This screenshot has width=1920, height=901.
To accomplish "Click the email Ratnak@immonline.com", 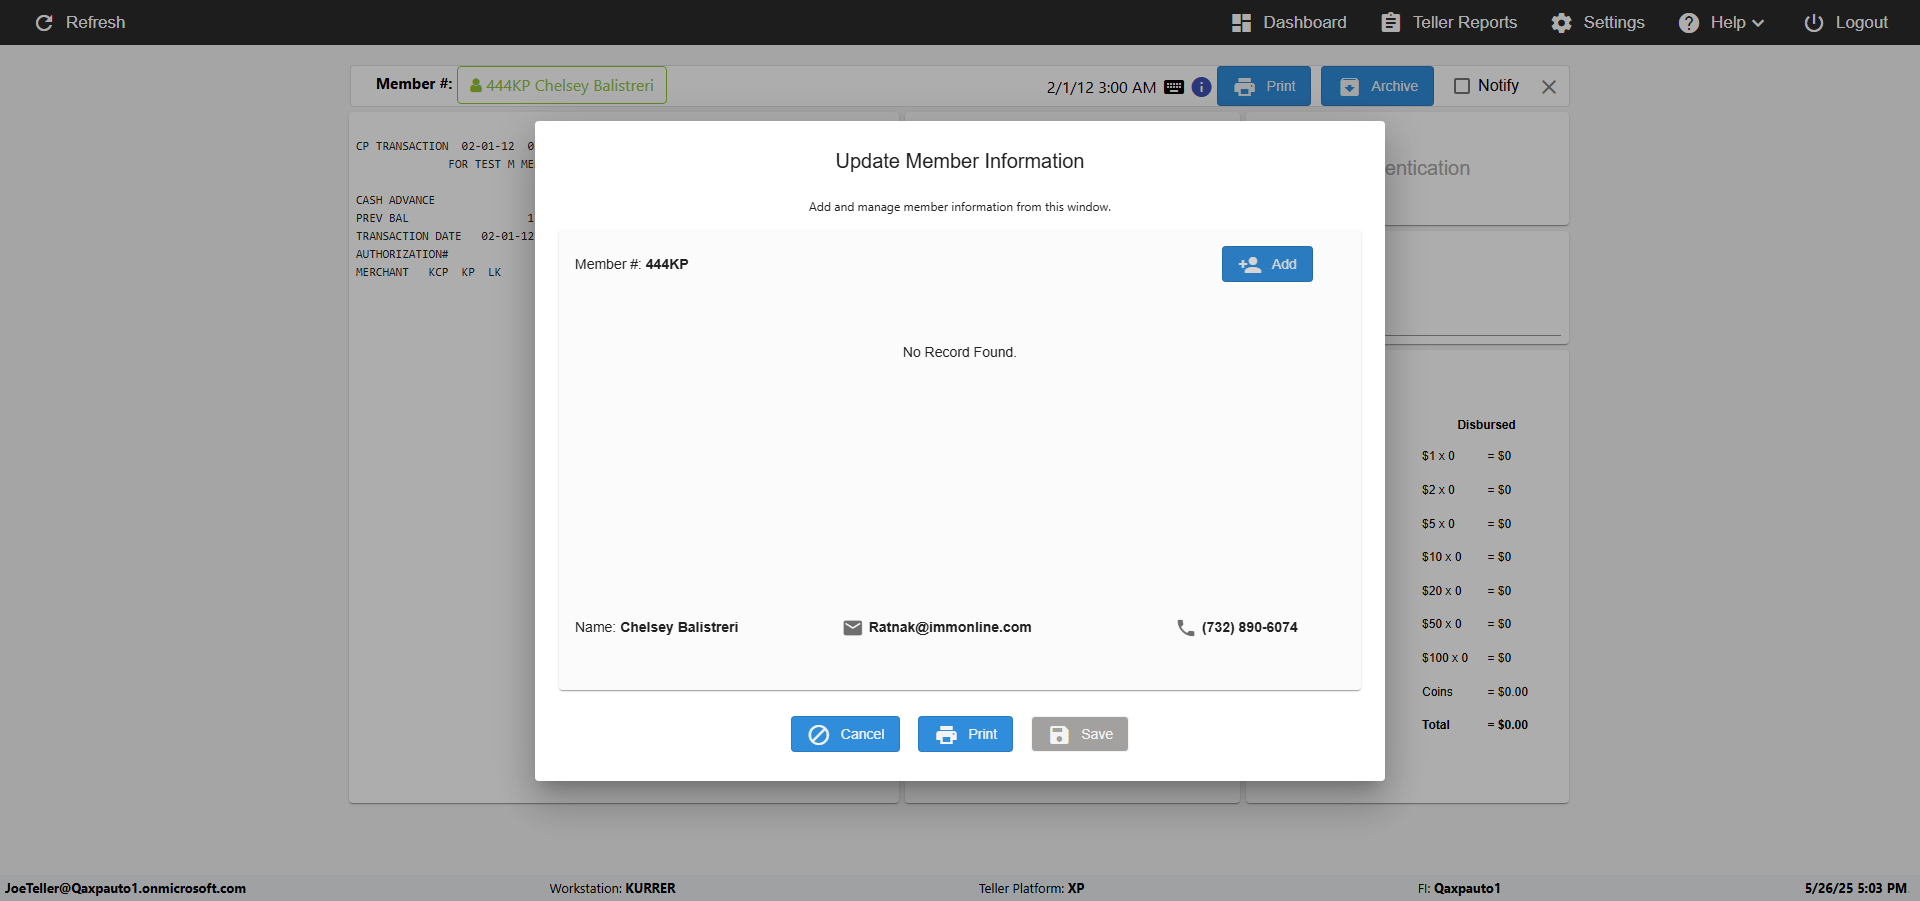I will tap(950, 628).
